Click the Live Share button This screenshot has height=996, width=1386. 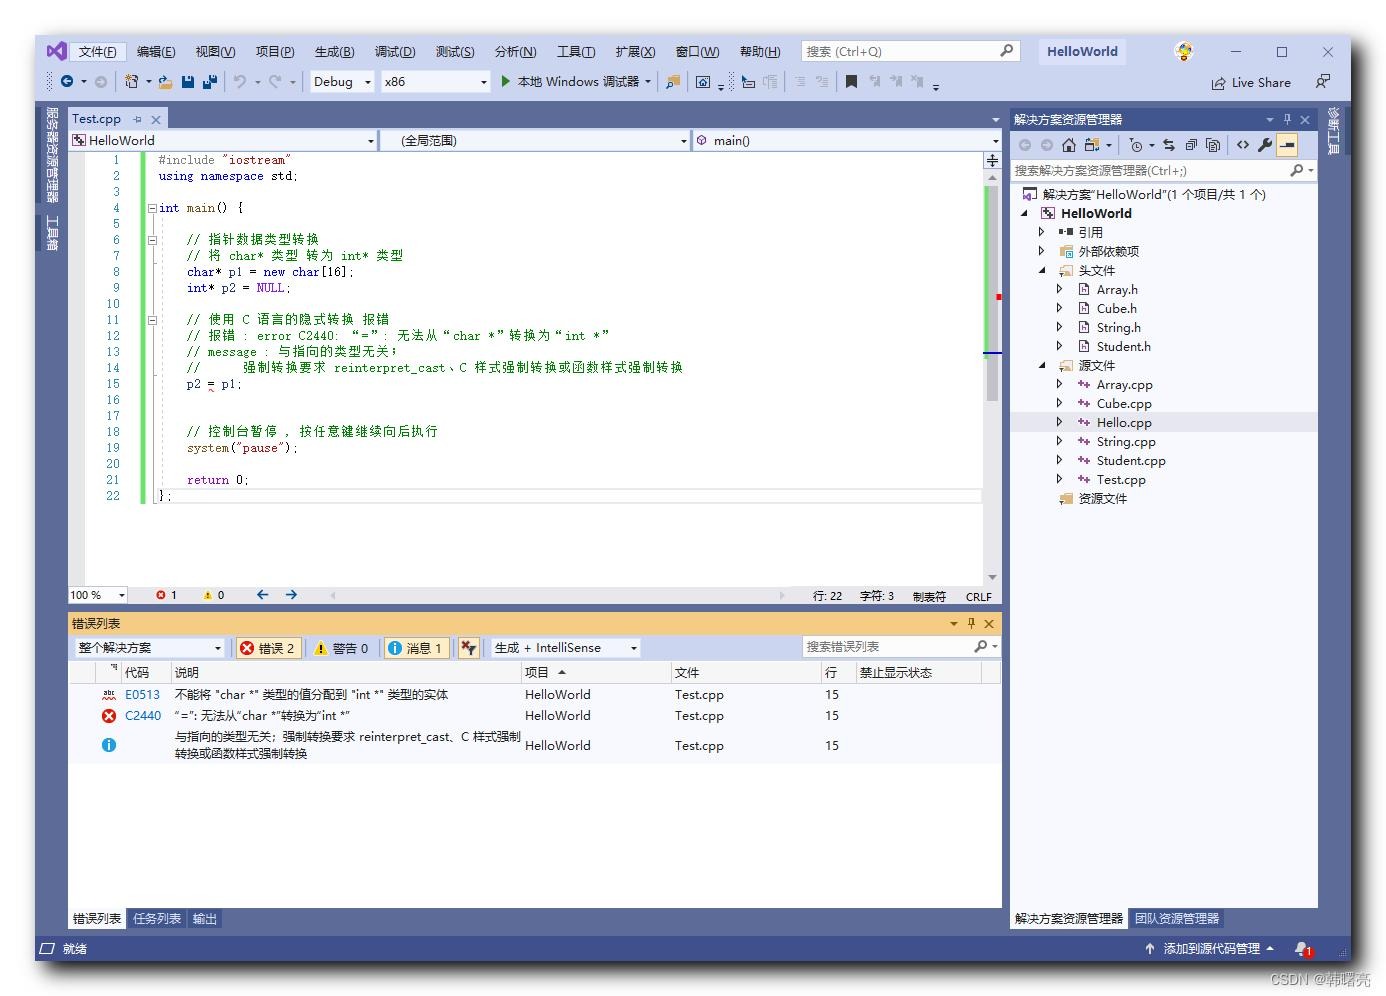(1251, 83)
